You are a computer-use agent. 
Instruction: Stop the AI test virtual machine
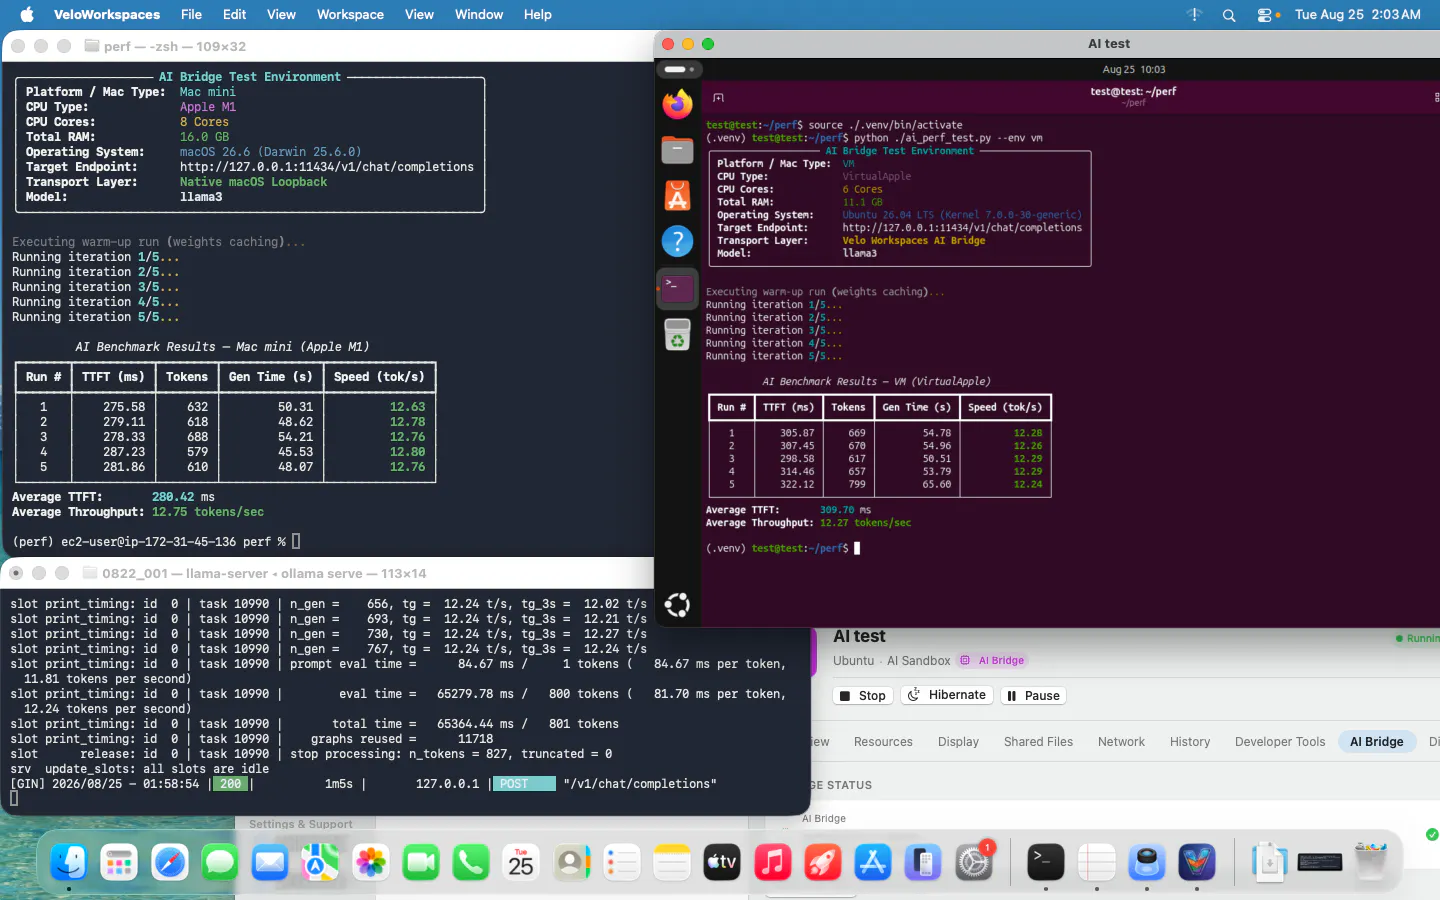click(x=863, y=696)
